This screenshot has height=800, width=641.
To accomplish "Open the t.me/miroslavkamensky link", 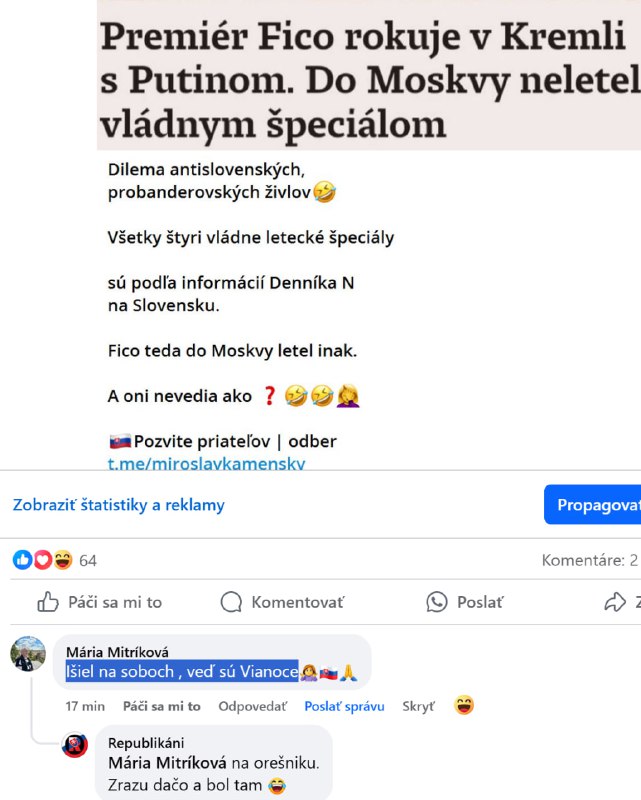I will click(206, 463).
